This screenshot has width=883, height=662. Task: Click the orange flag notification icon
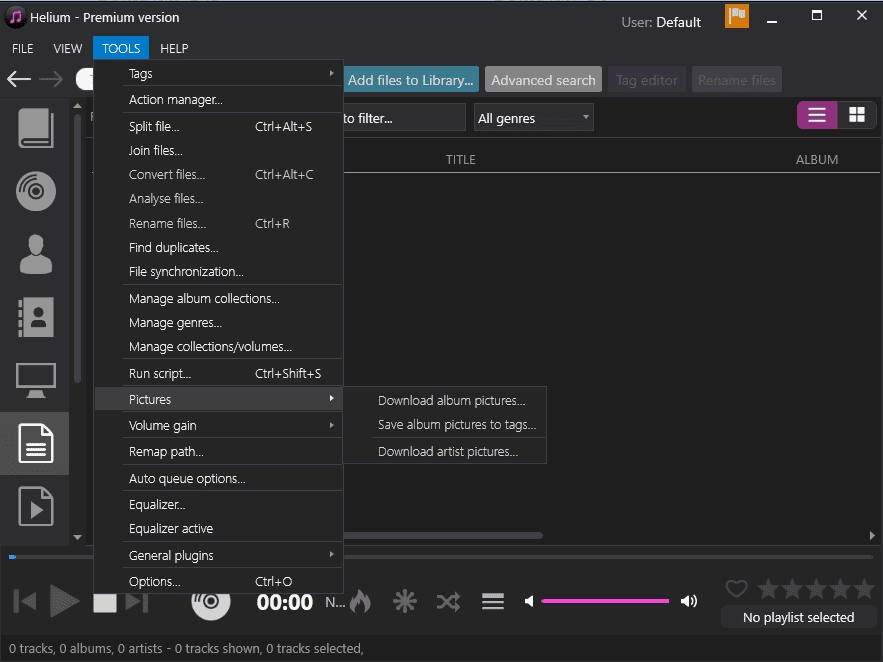tap(737, 16)
